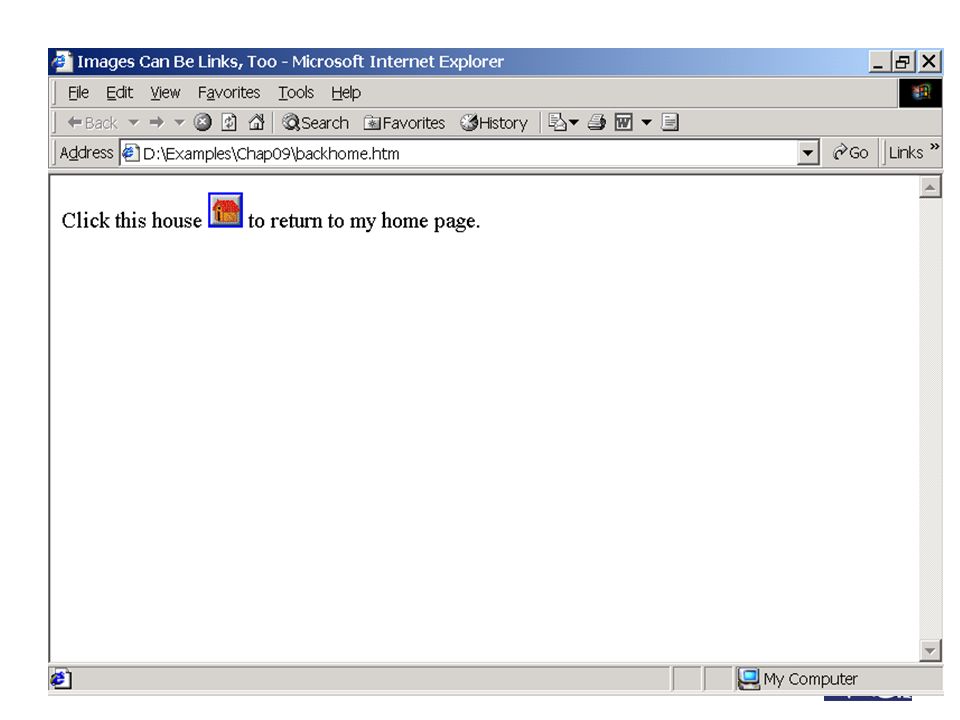Image resolution: width=960 pixels, height=720 pixels.
Task: Expand the Edit with Word dropdown arrow
Action: pos(647,122)
